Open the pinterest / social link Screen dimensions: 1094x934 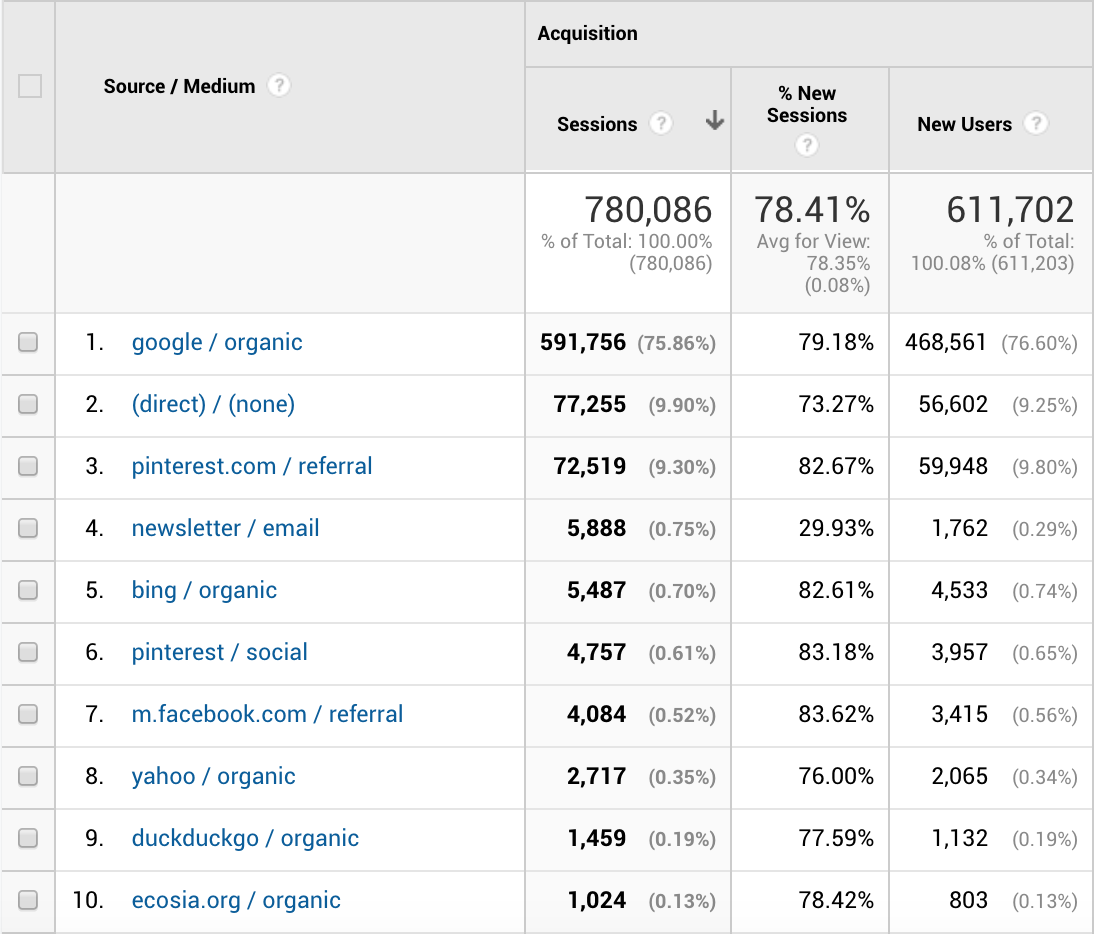click(x=220, y=652)
